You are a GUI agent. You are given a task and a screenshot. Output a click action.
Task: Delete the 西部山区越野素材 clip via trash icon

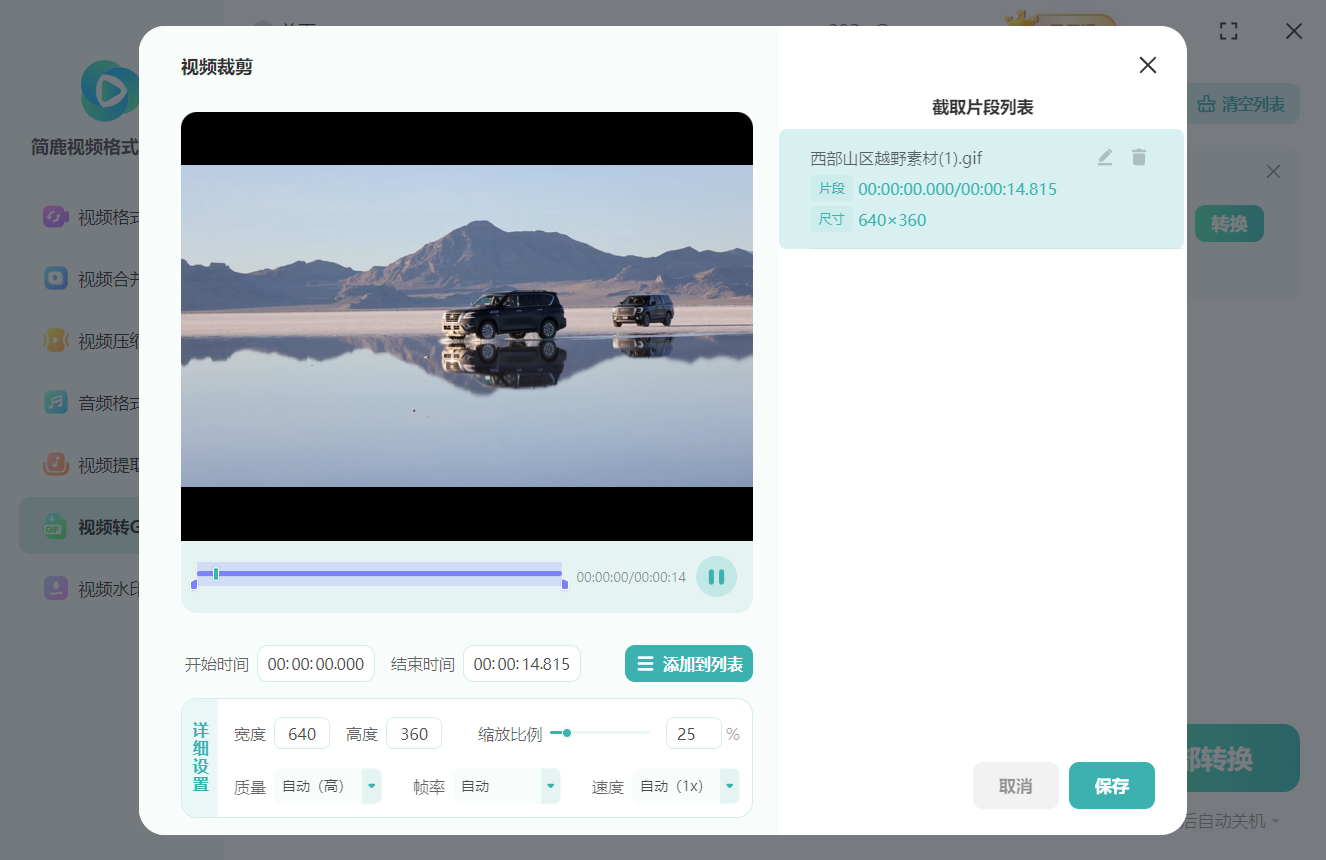tap(1139, 157)
